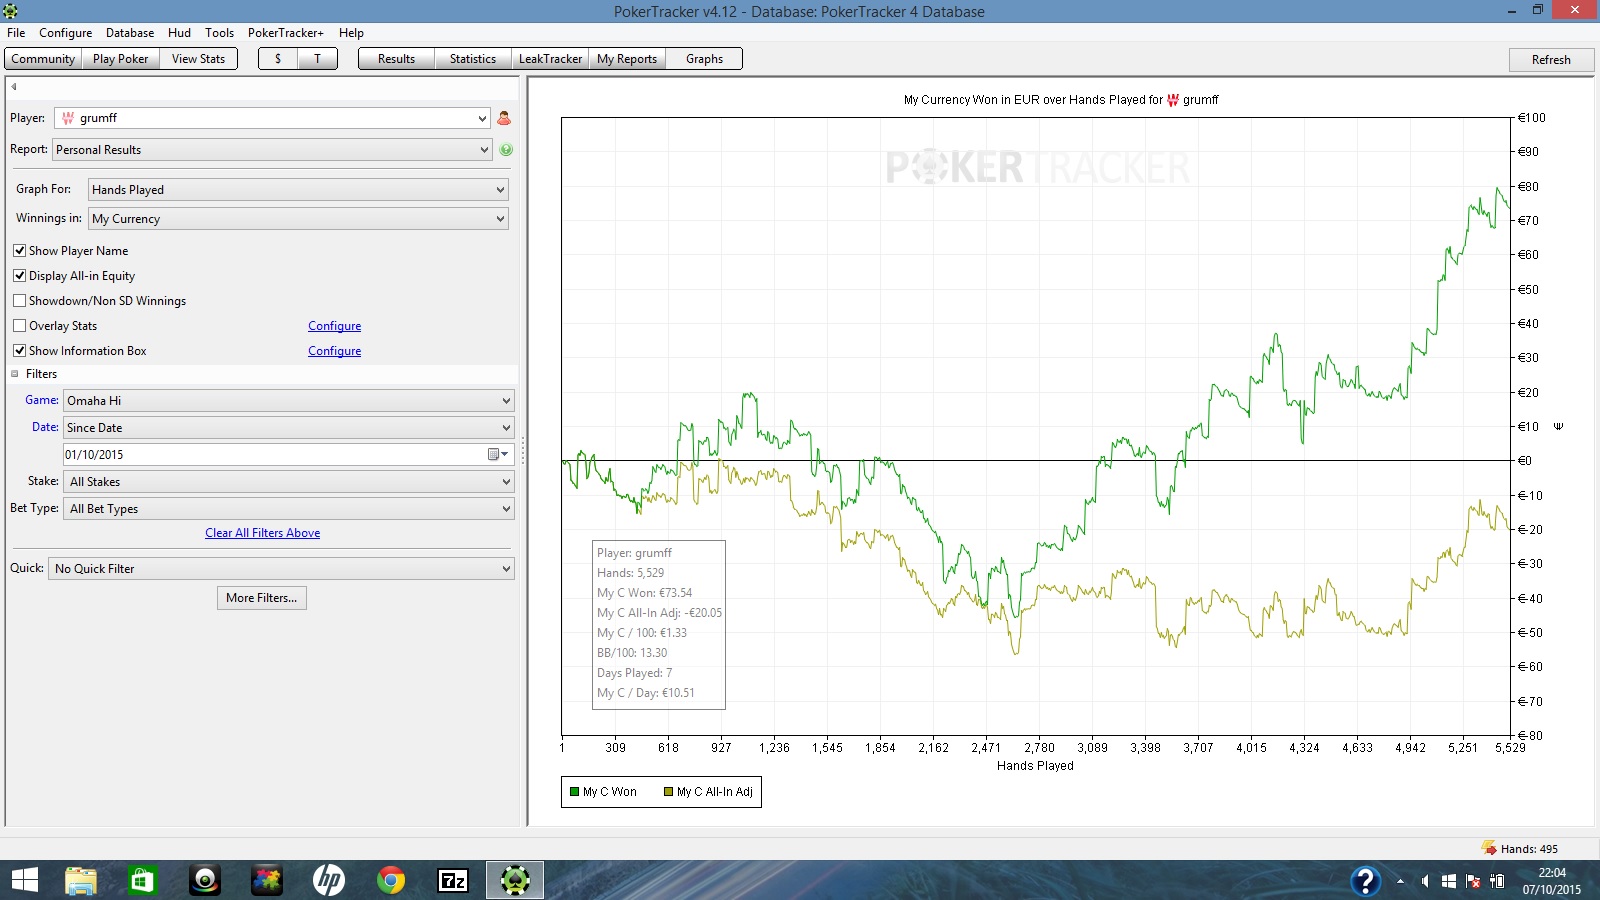Viewport: 1600px width, 900px height.
Task: Click the hands import status icon
Action: click(x=1489, y=848)
